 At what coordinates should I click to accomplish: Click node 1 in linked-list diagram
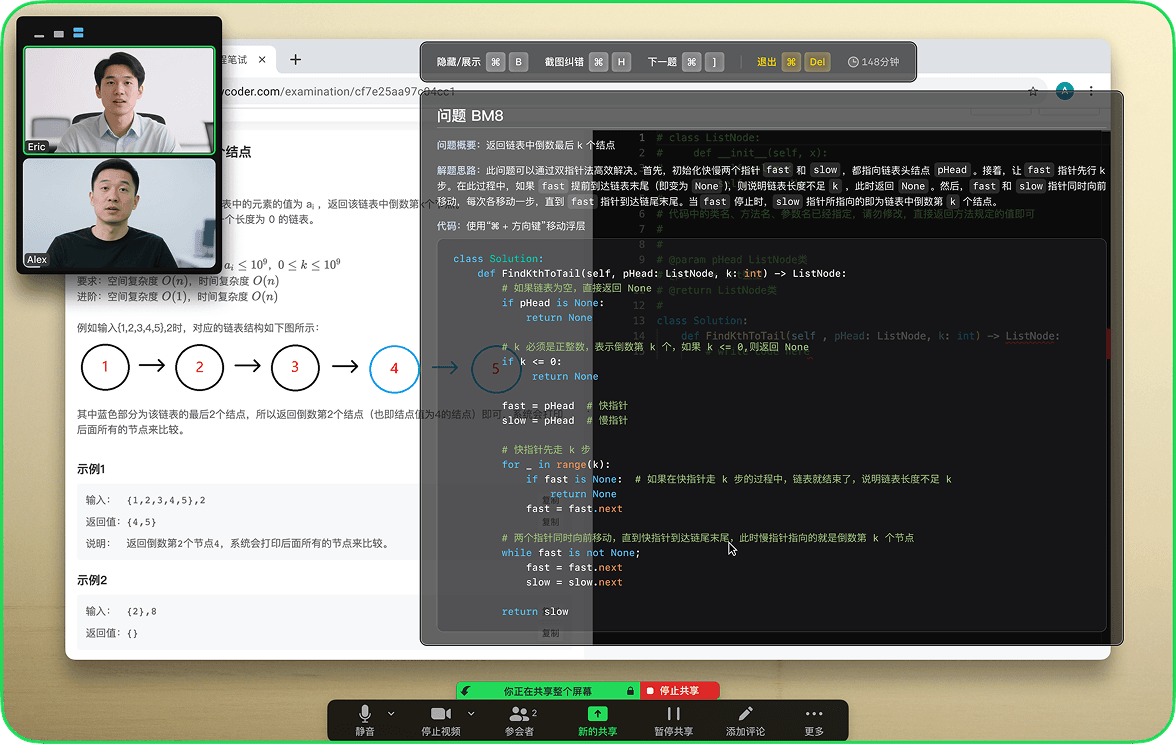pos(105,367)
